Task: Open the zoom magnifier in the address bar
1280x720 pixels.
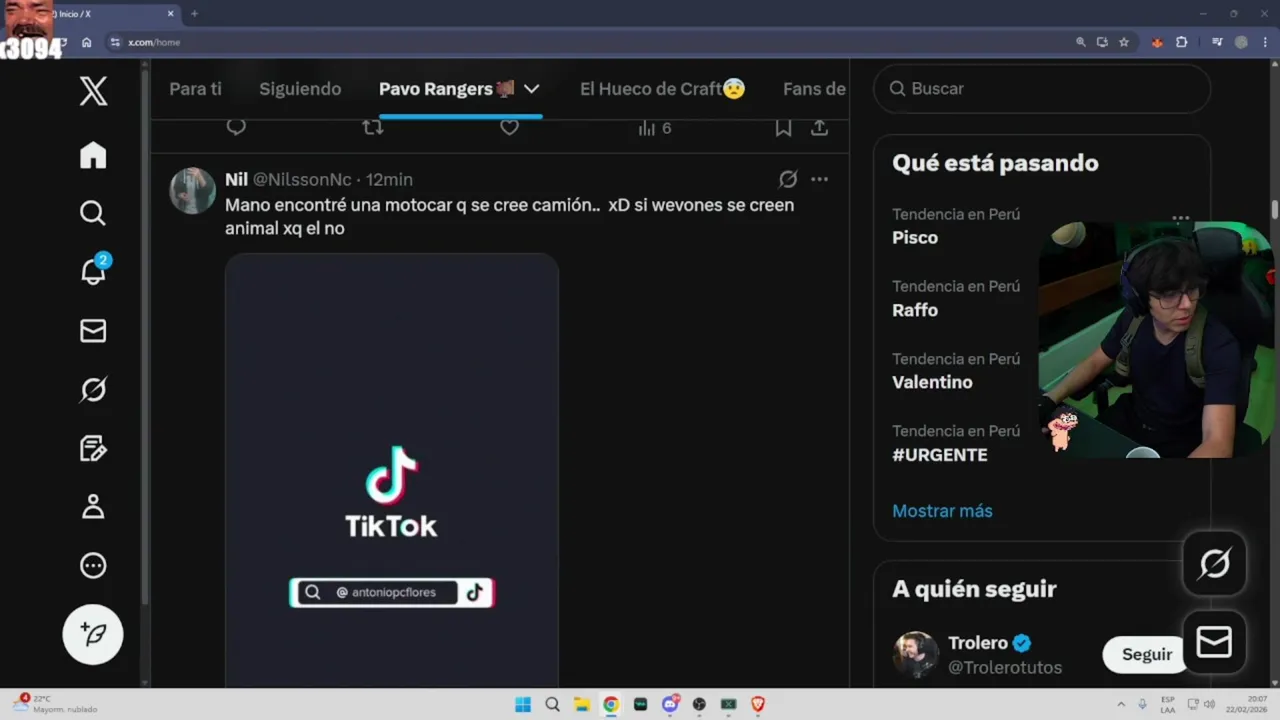Action: pos(1080,42)
